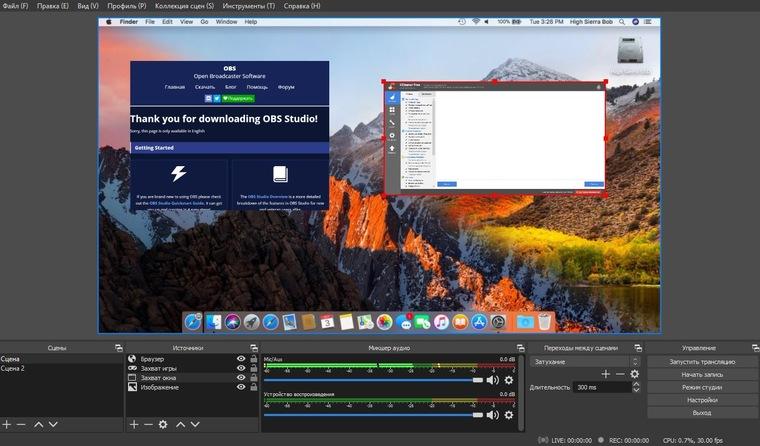Click the Trash icon in the dock preview
760x446 pixels.
[544, 322]
